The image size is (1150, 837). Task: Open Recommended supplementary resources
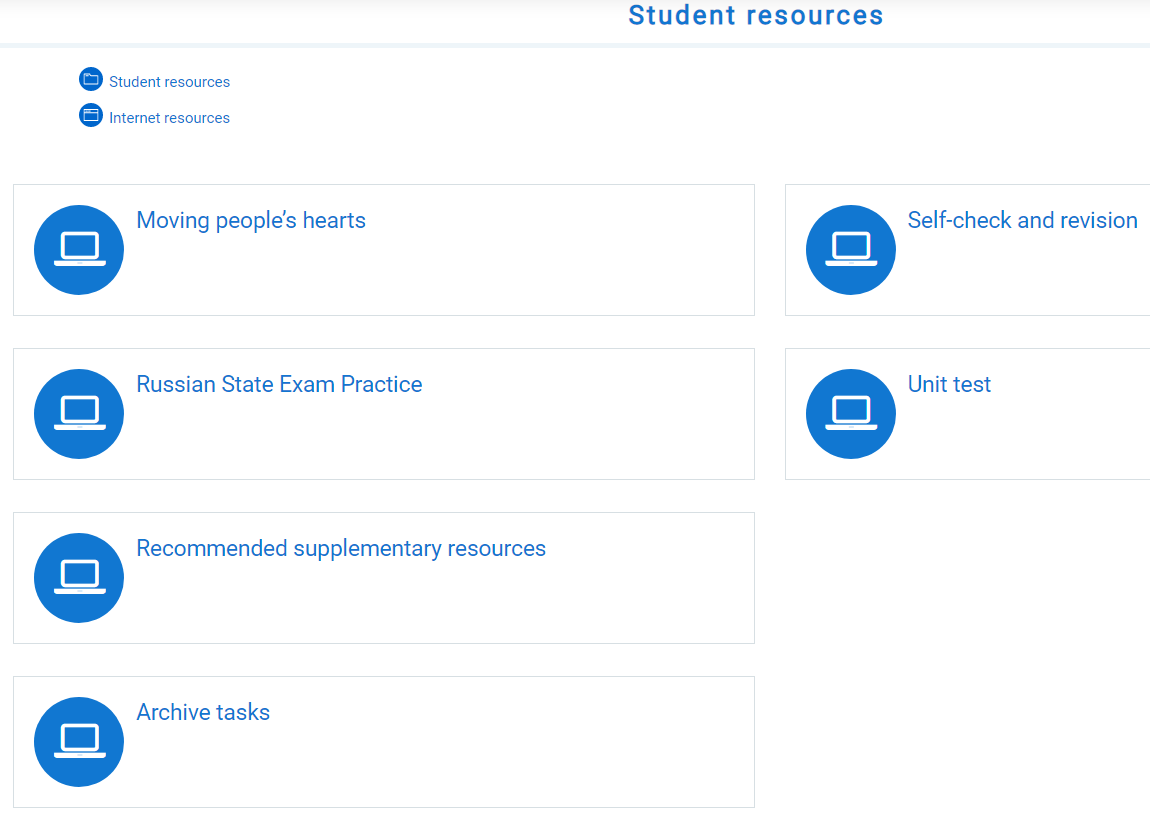pyautogui.click(x=341, y=548)
